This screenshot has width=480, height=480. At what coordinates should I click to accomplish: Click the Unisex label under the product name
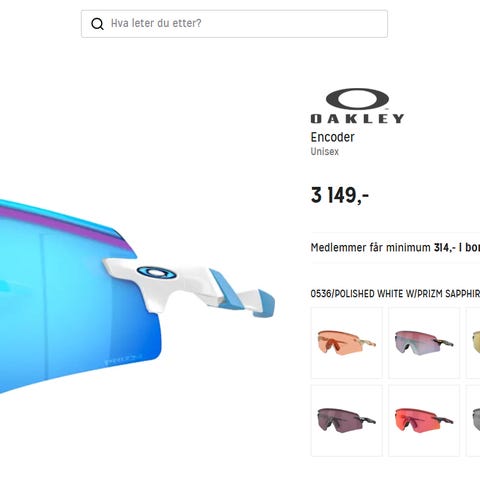point(325,152)
